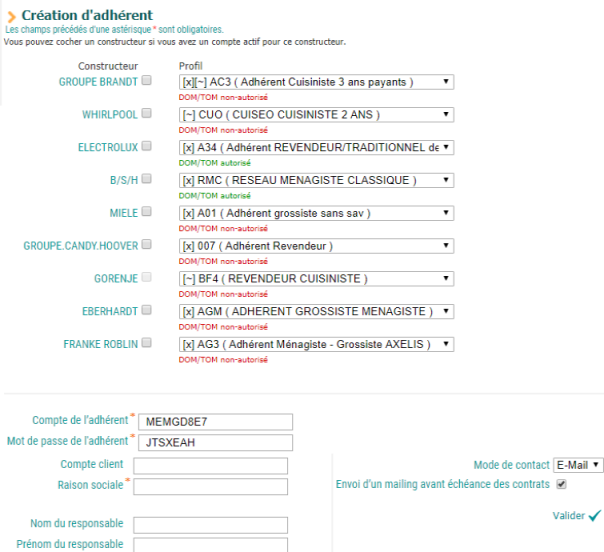Click the Mode de contact label
The height and width of the screenshot is (552, 604).
512,465
